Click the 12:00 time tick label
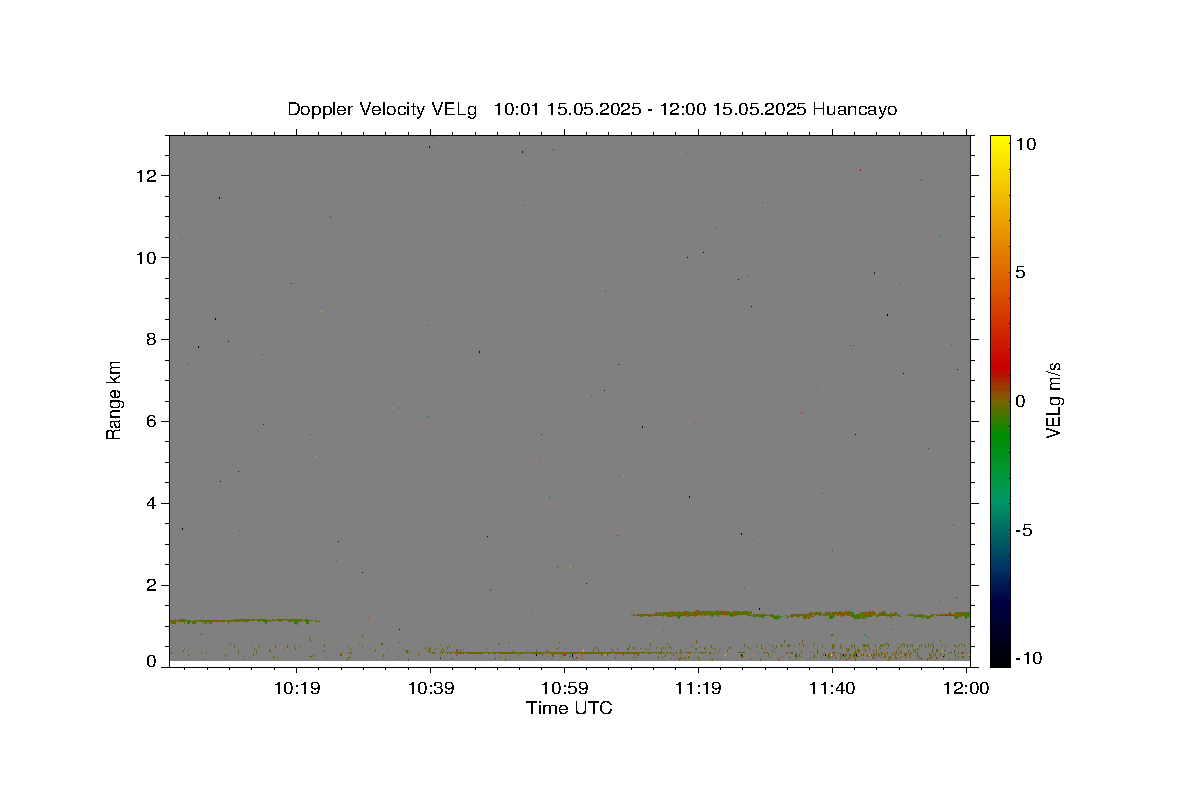 (966, 688)
